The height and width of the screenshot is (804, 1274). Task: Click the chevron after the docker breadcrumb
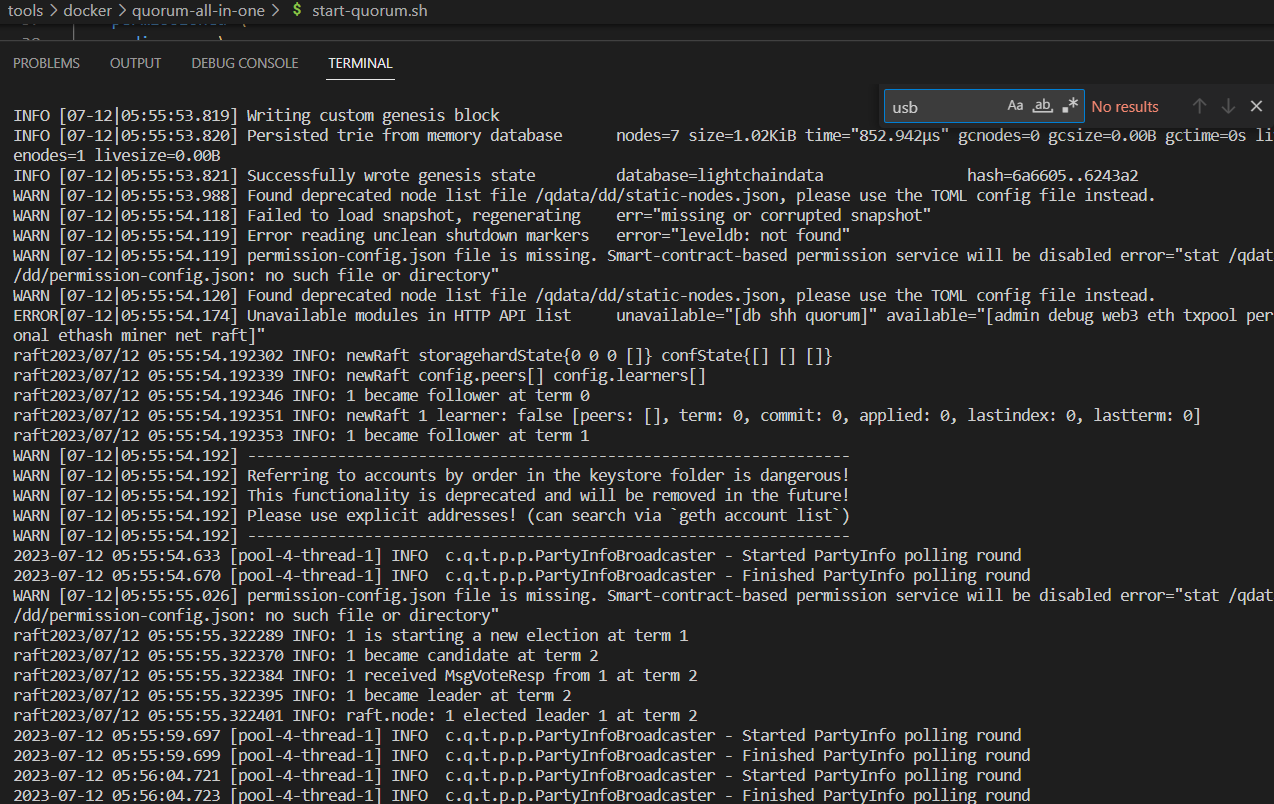click(121, 11)
